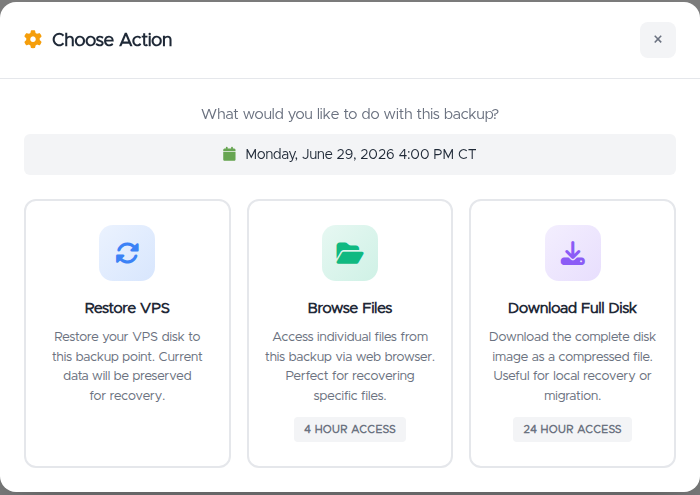The height and width of the screenshot is (495, 700).
Task: Select the Browse Files title
Action: tap(350, 308)
